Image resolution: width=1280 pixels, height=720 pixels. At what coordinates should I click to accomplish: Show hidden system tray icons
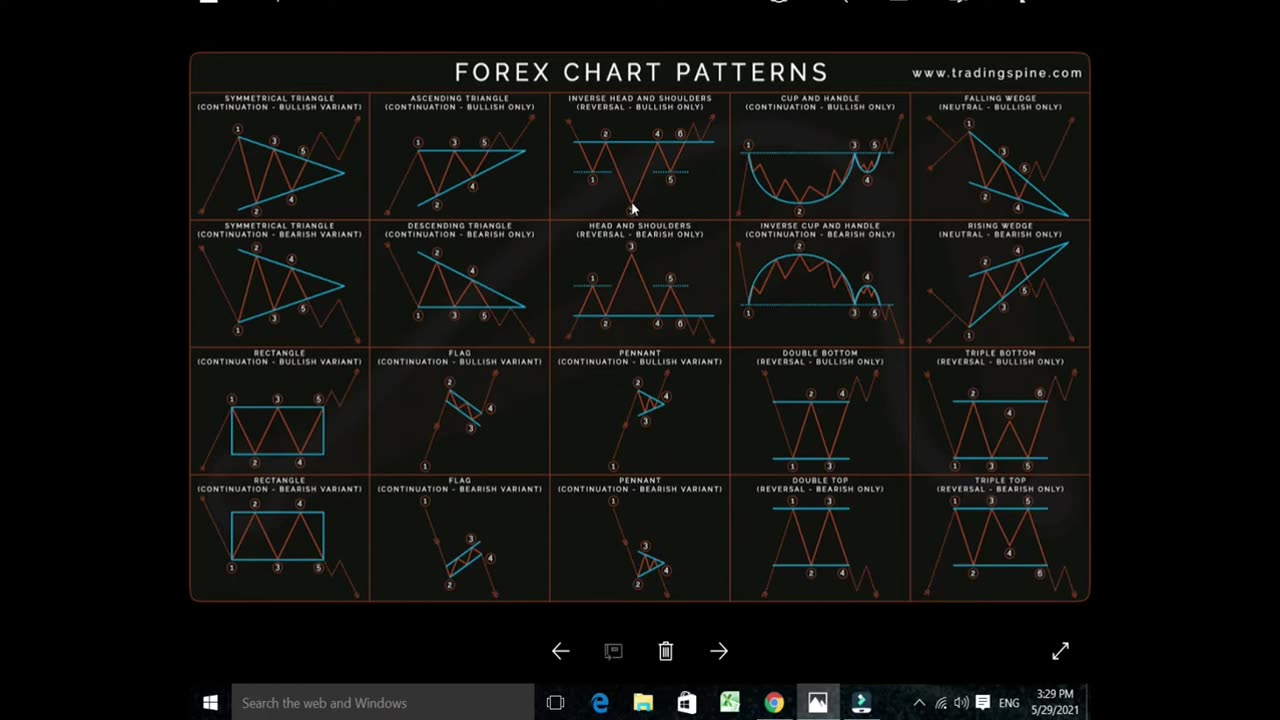click(x=919, y=703)
